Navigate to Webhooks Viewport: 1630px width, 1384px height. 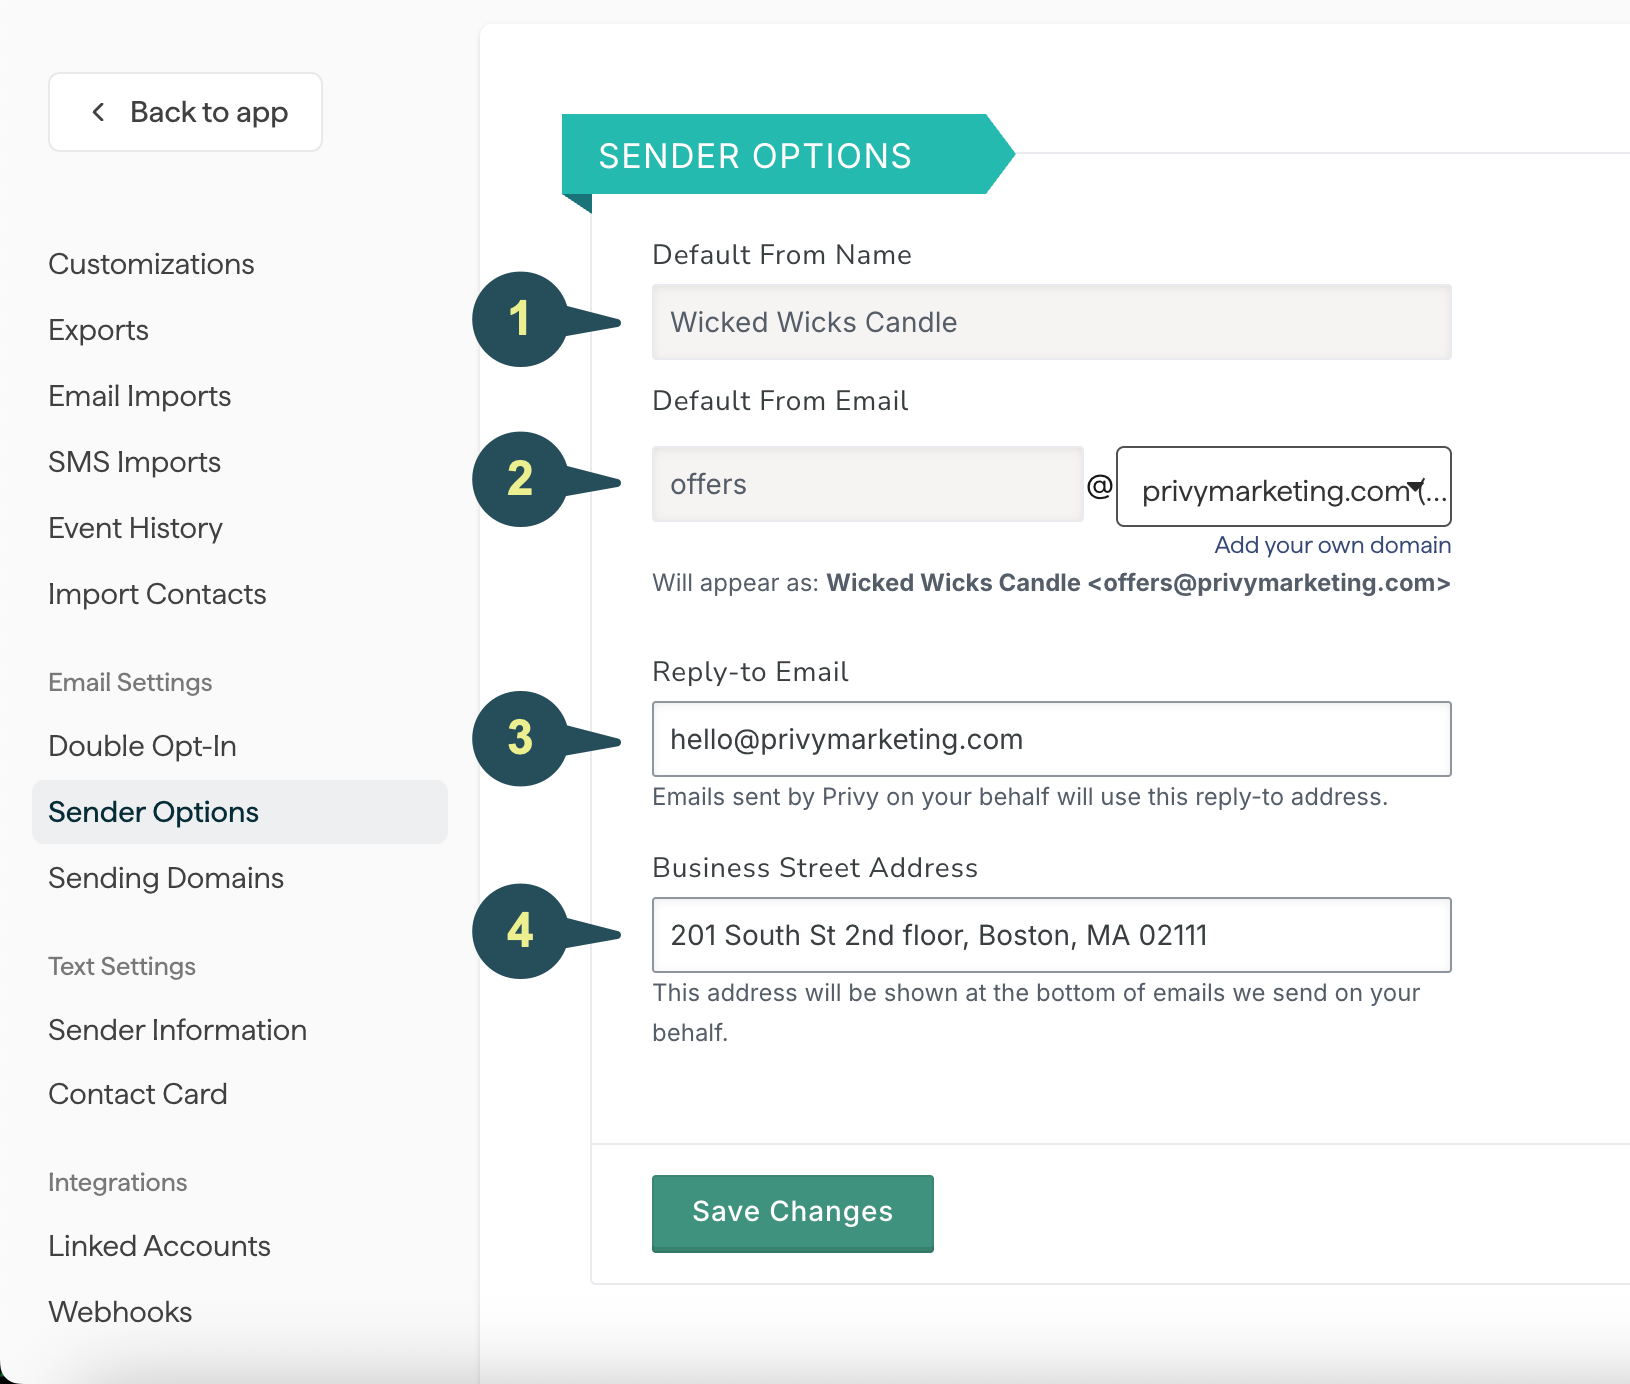click(x=120, y=1311)
